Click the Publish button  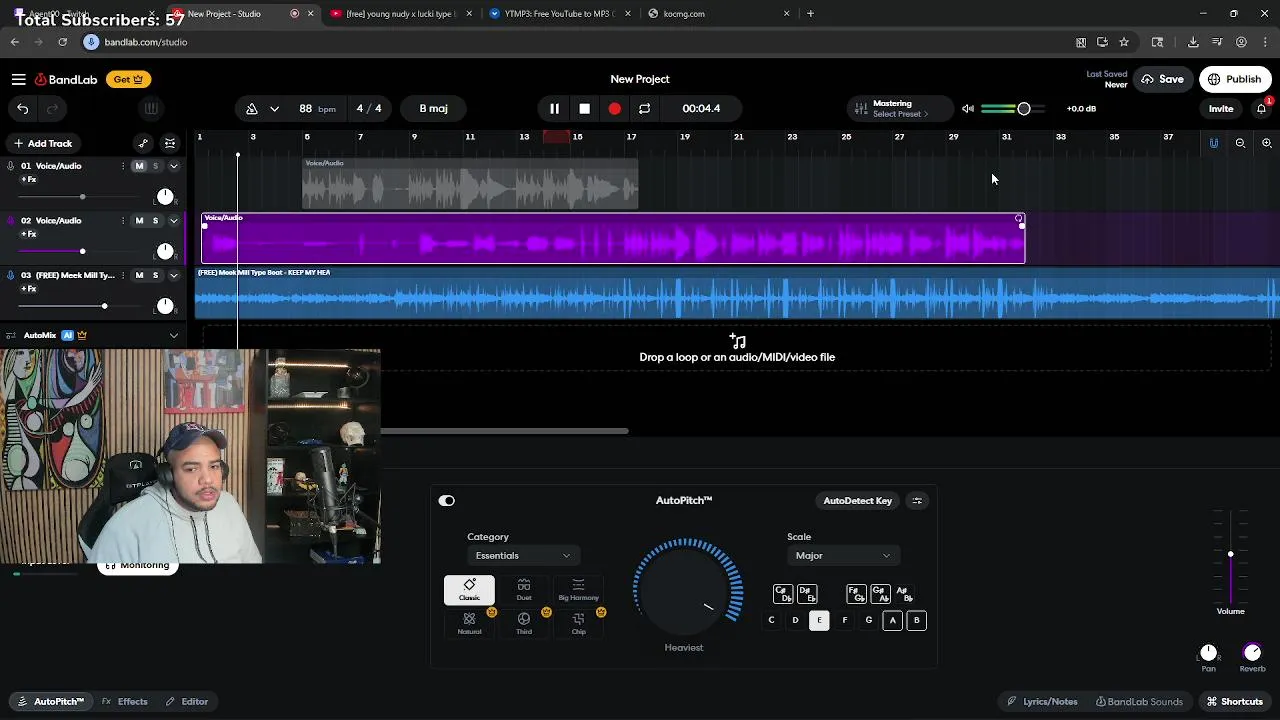[x=1235, y=79]
